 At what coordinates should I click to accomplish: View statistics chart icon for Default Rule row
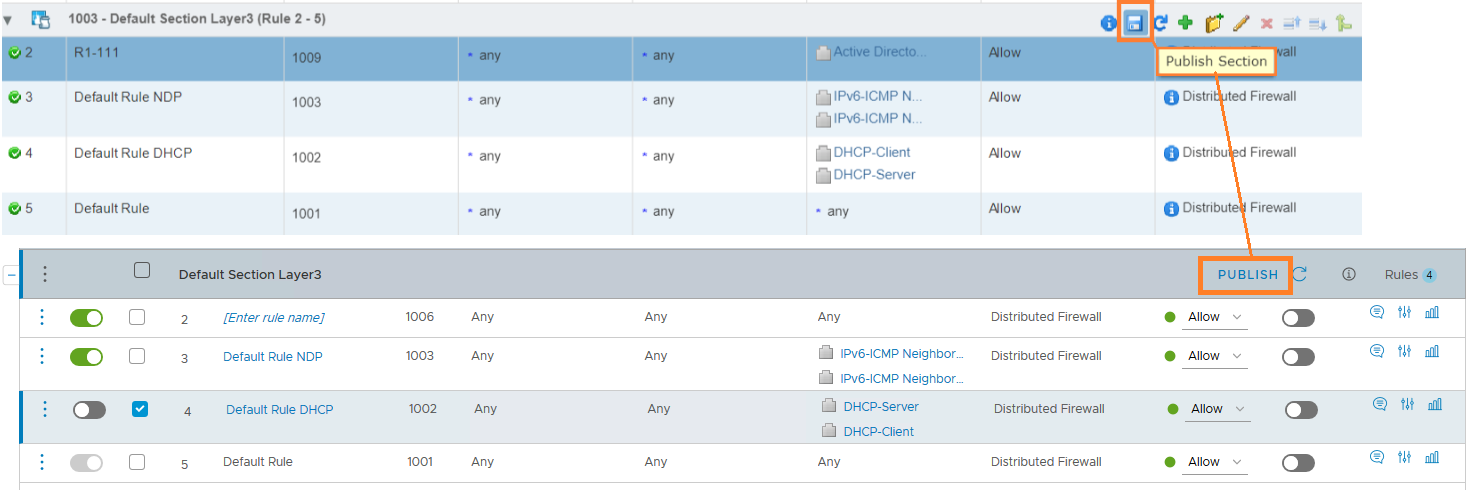1432,457
